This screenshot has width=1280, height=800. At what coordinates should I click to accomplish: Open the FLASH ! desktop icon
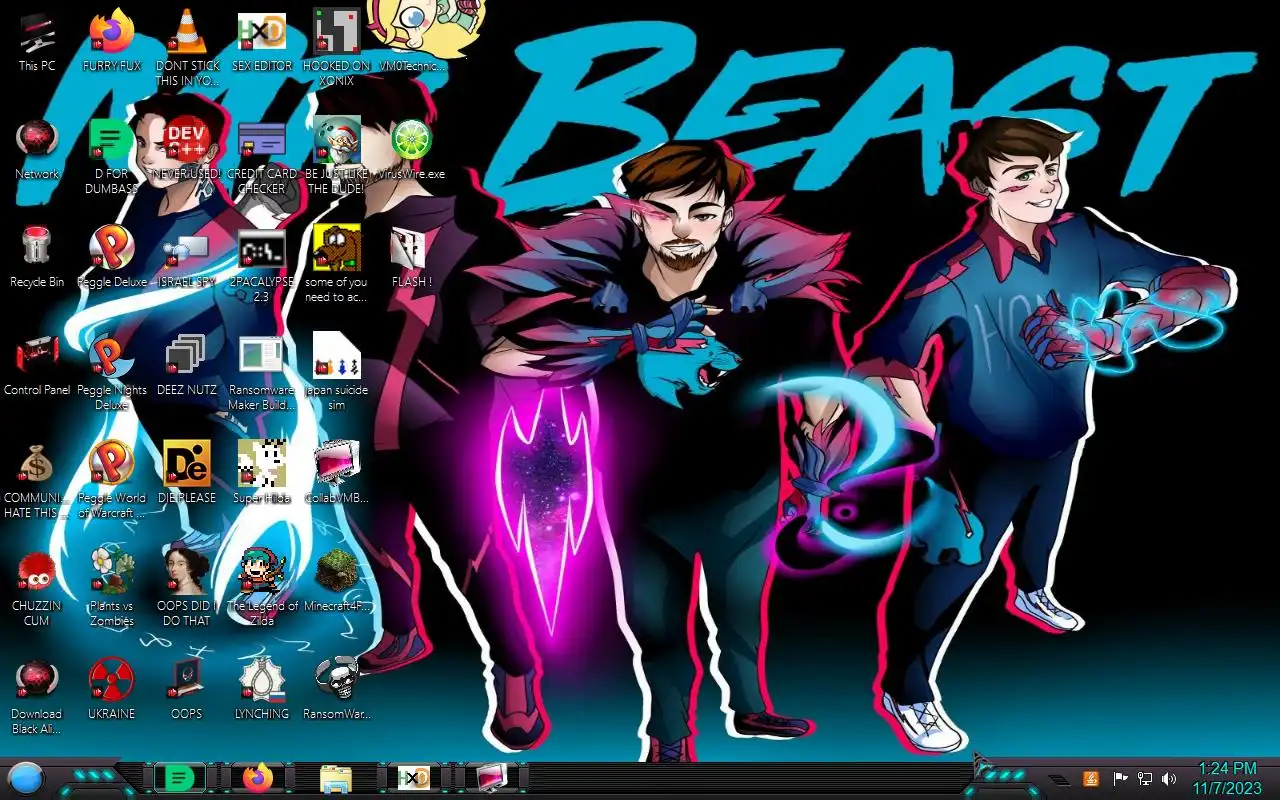click(x=411, y=256)
